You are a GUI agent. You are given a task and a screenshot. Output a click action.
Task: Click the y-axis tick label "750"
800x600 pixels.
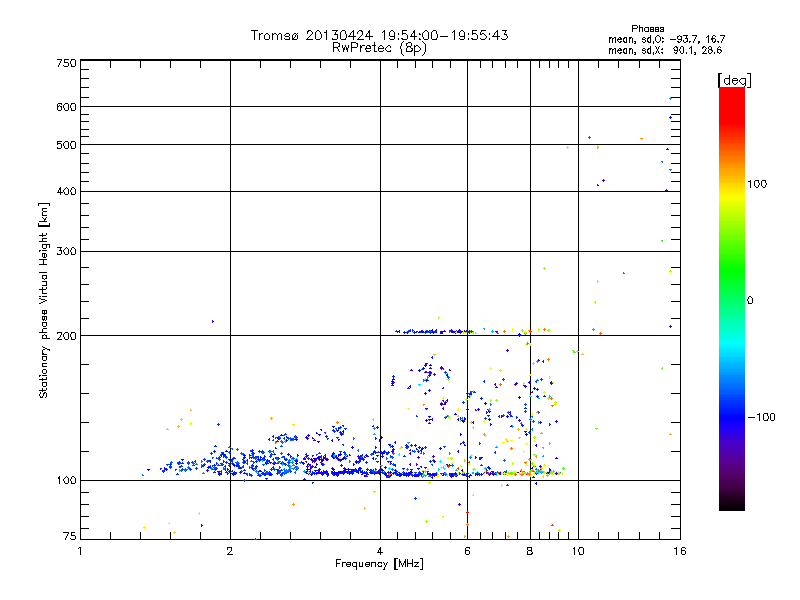pyautogui.click(x=67, y=63)
